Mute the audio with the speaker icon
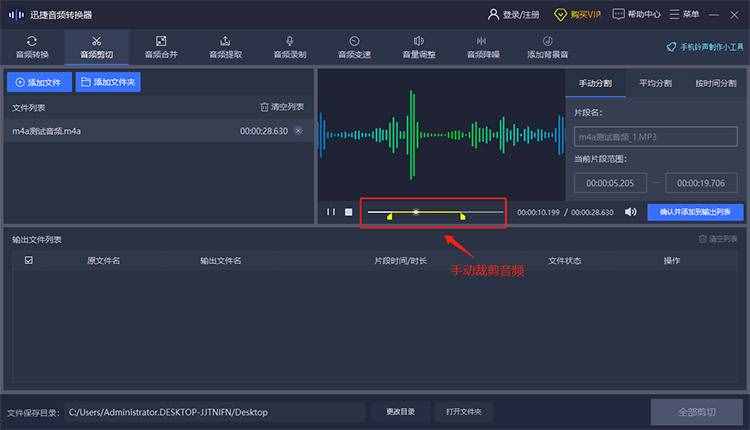This screenshot has width=750, height=430. (630, 212)
